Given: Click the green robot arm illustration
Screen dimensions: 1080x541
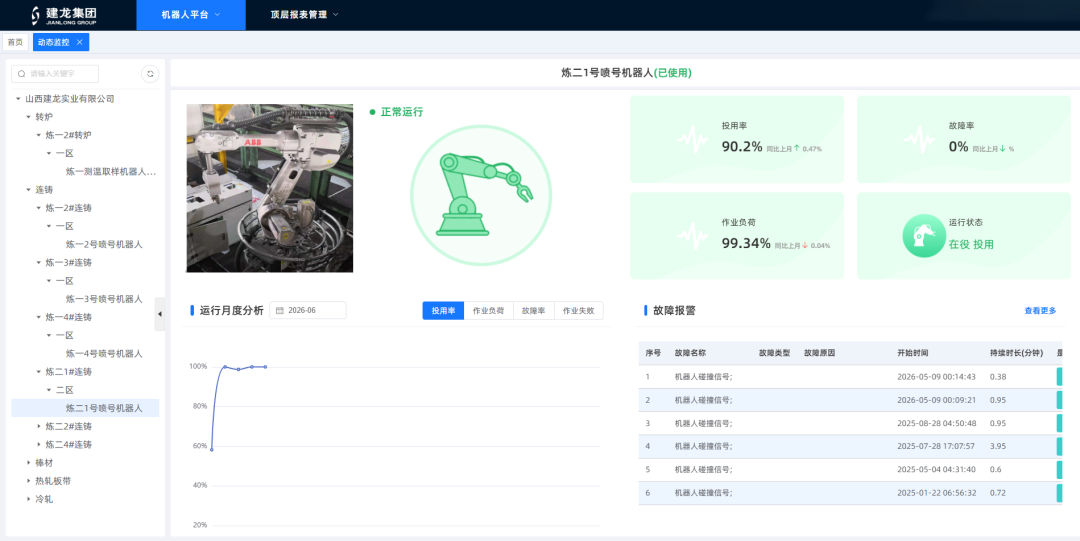Looking at the screenshot, I should [481, 195].
